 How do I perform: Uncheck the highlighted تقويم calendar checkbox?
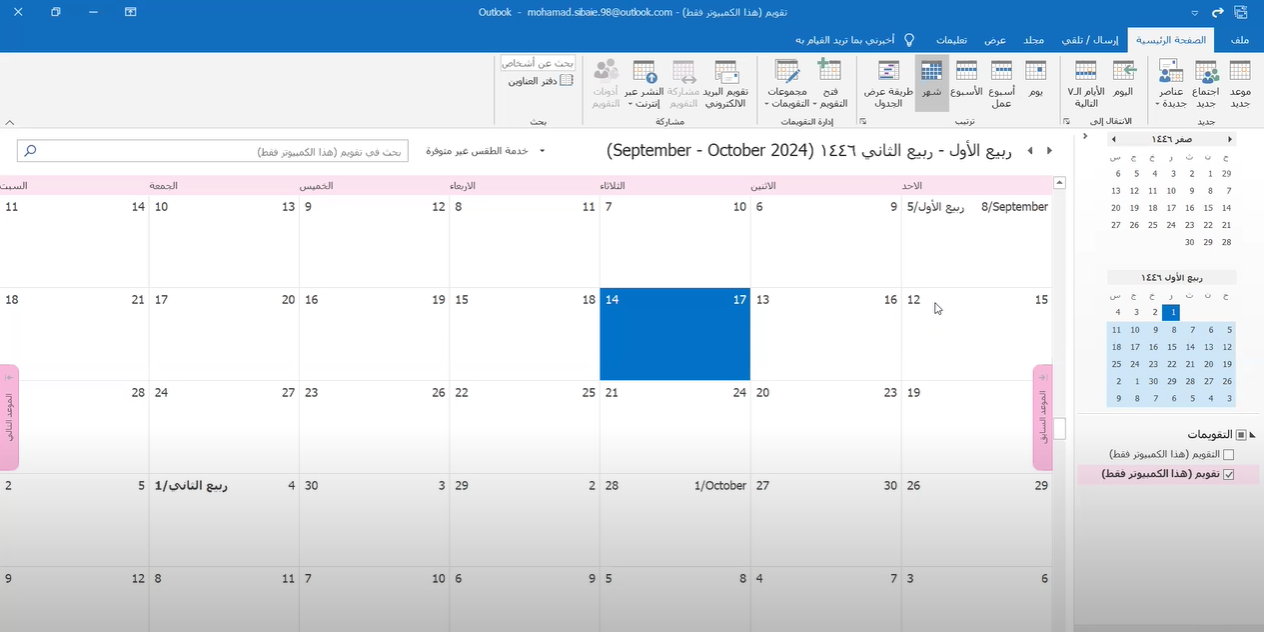(1229, 474)
